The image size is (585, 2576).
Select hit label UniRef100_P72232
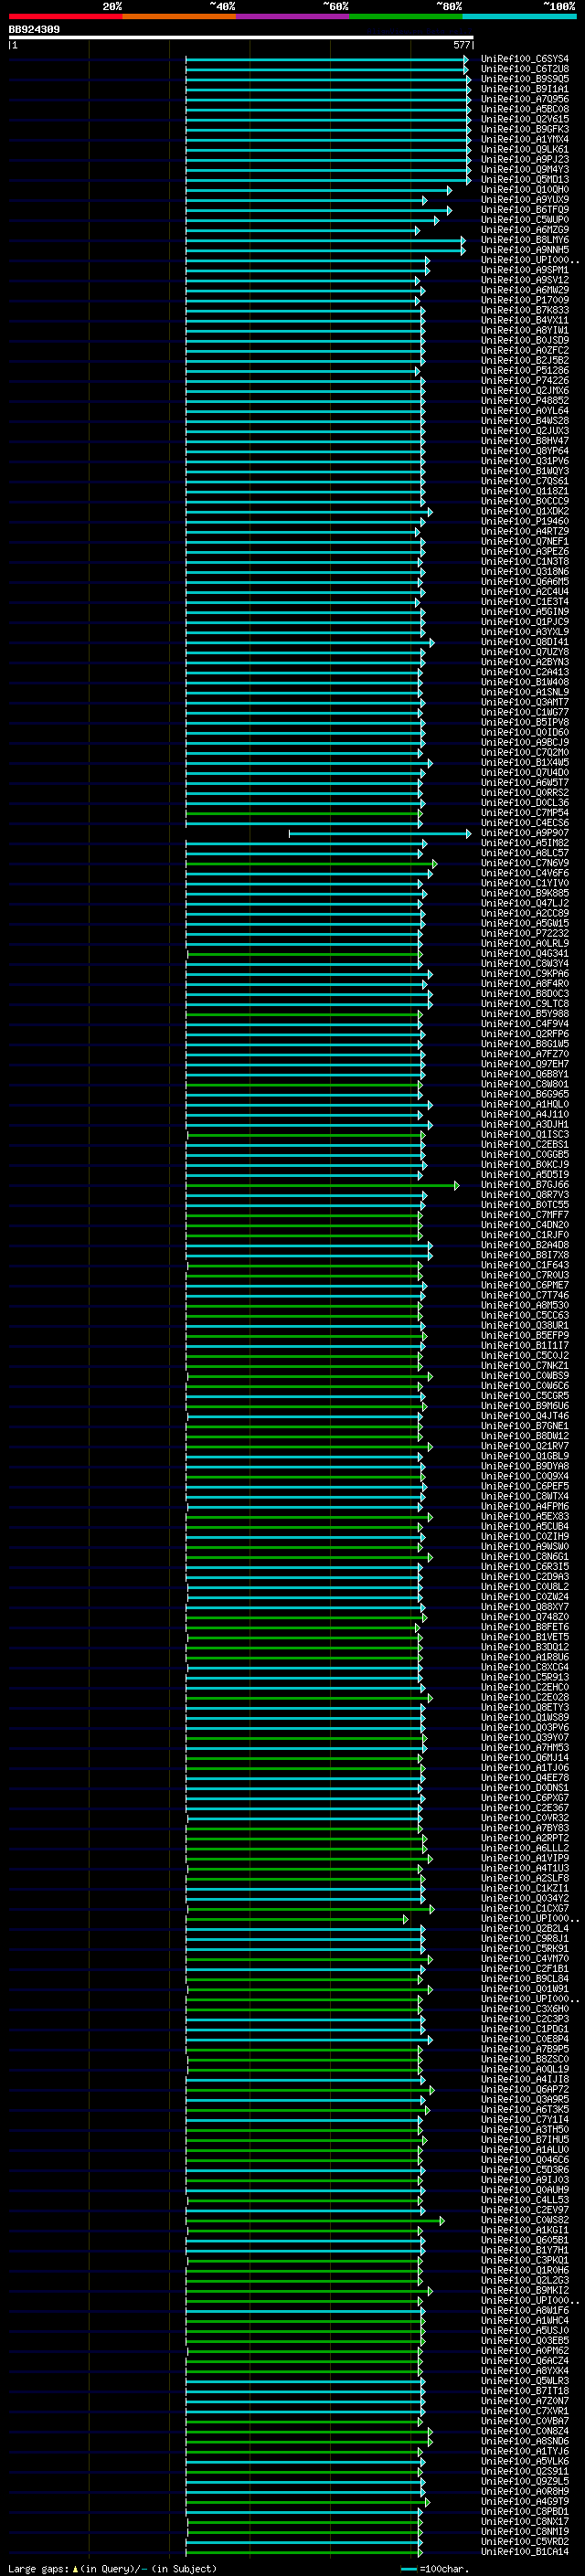coord(525,933)
